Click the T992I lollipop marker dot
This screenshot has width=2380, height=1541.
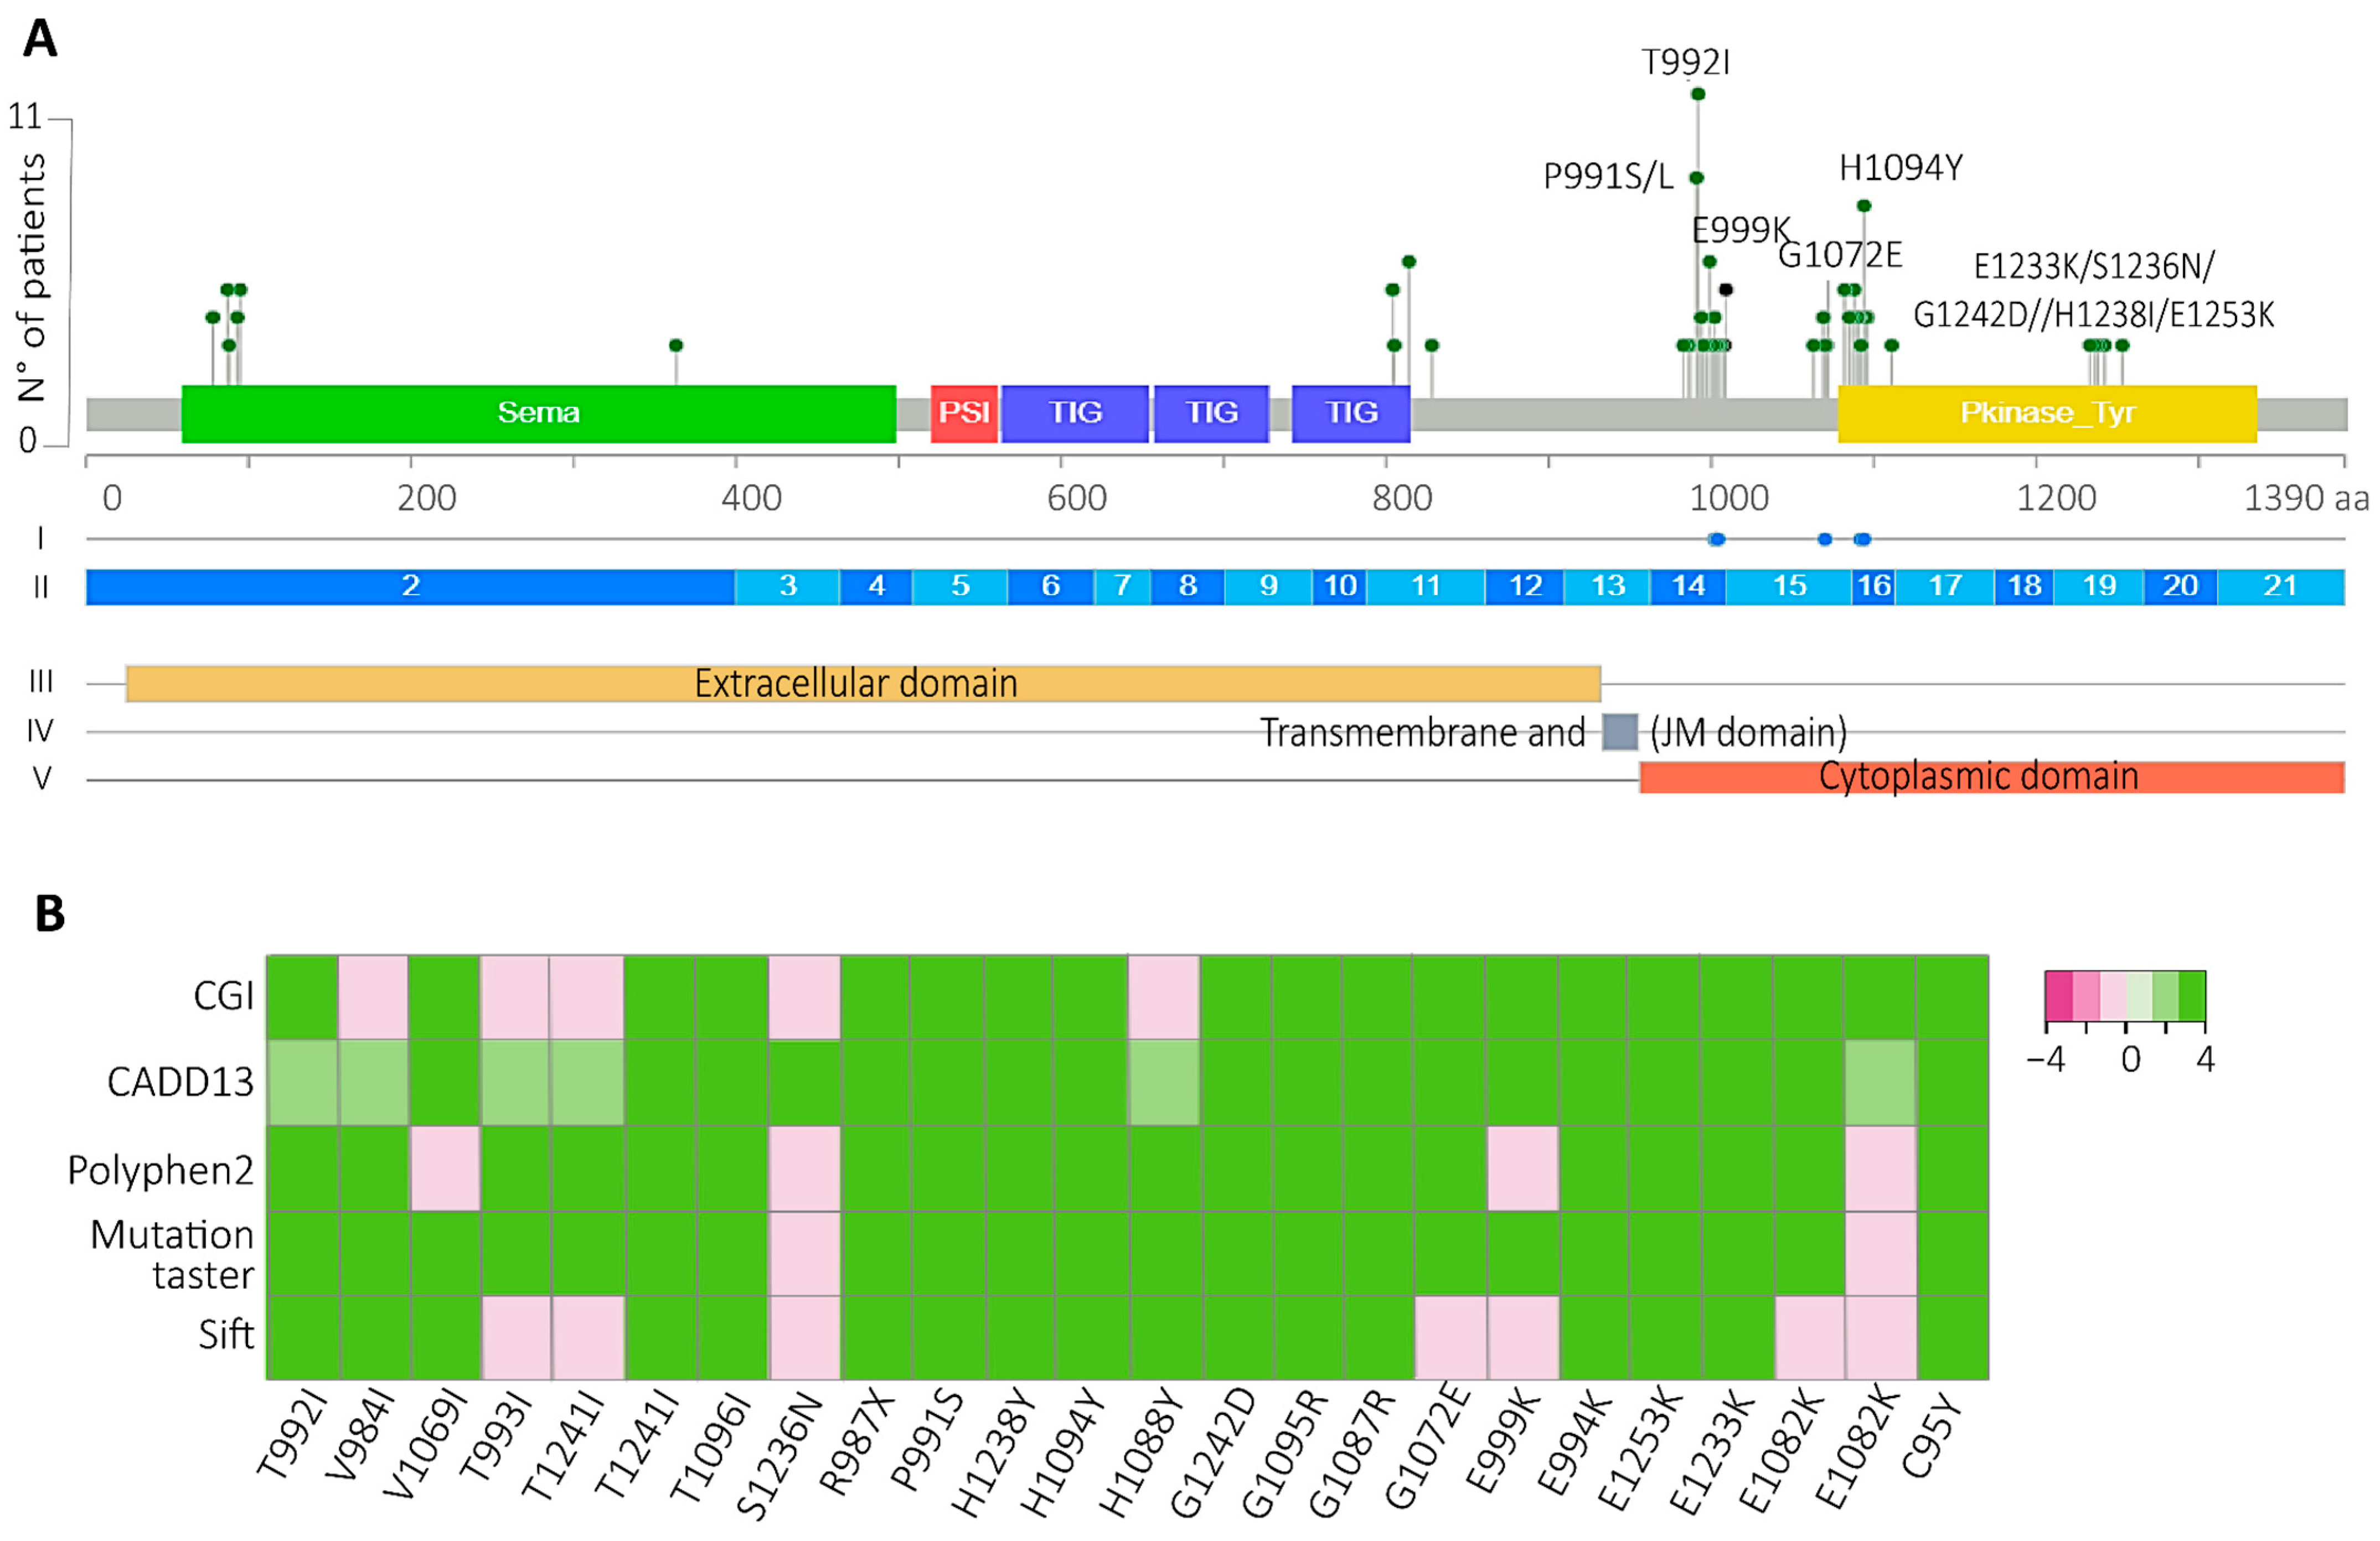(1698, 94)
